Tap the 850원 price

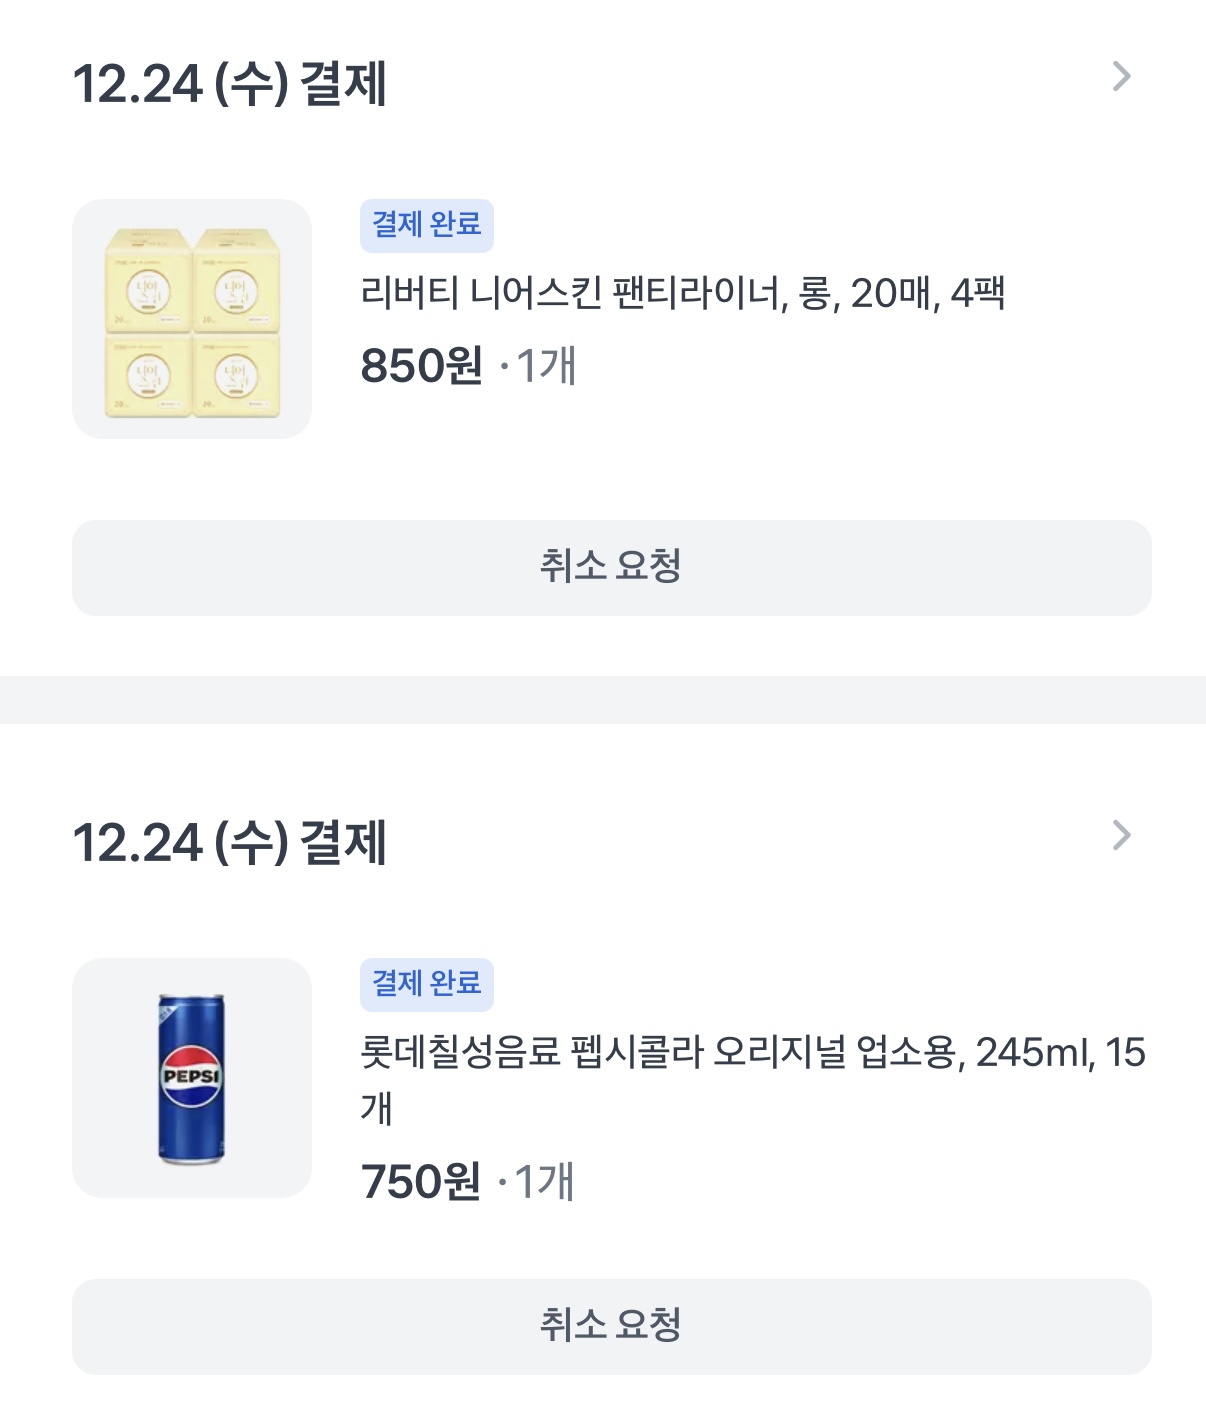pos(421,366)
